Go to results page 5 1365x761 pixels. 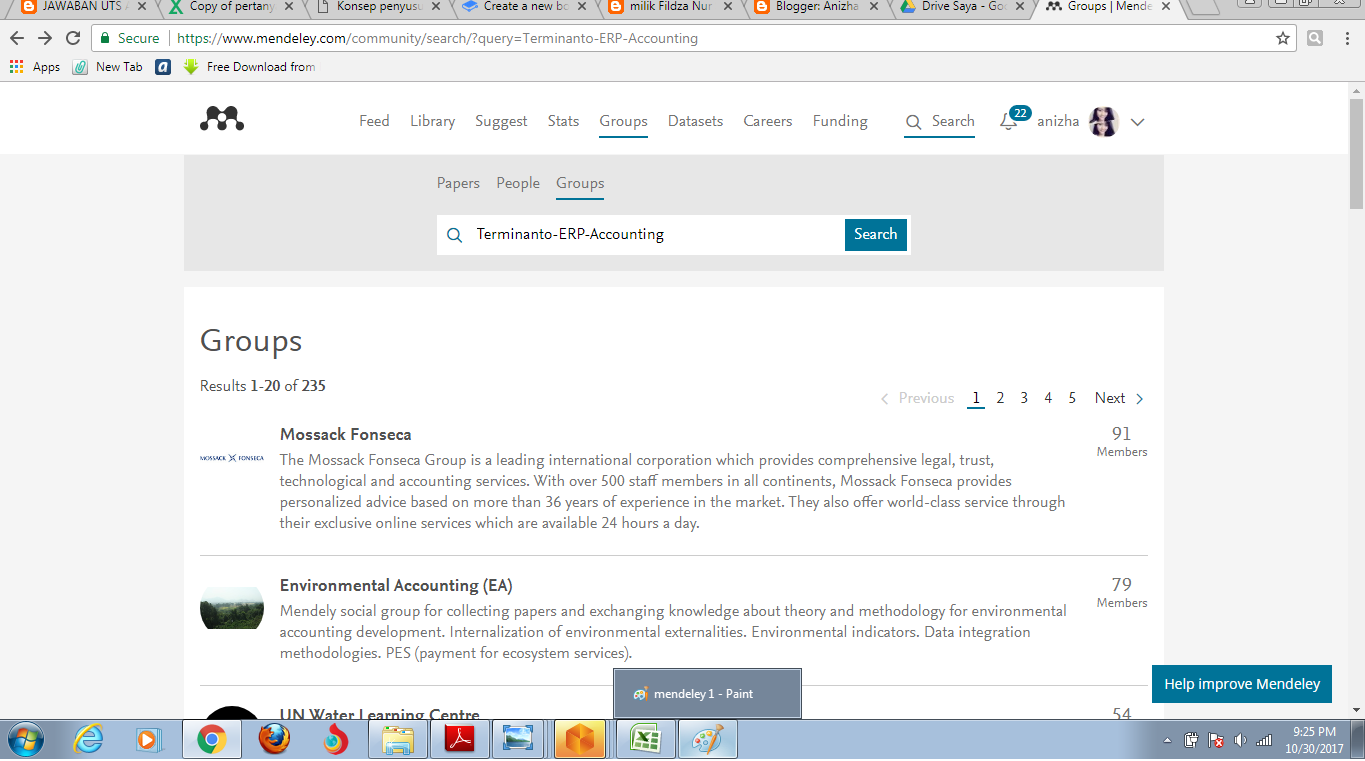point(1072,398)
